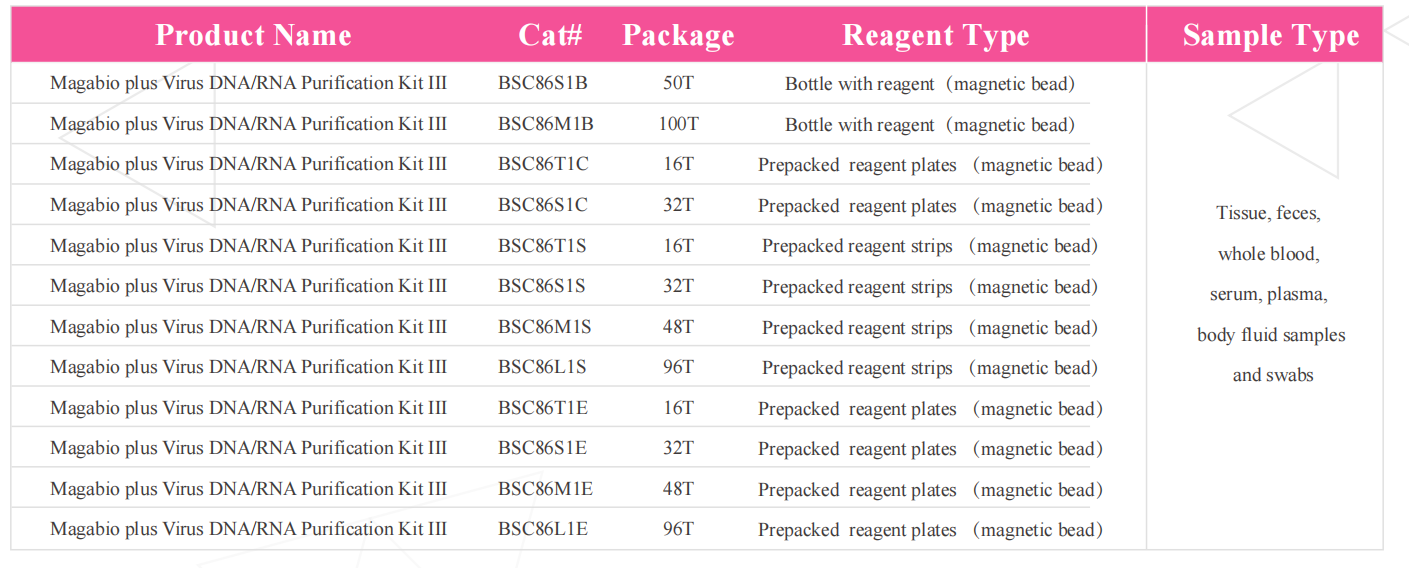Click the Sample Type column header
The height and width of the screenshot is (568, 1409).
coord(1270,35)
